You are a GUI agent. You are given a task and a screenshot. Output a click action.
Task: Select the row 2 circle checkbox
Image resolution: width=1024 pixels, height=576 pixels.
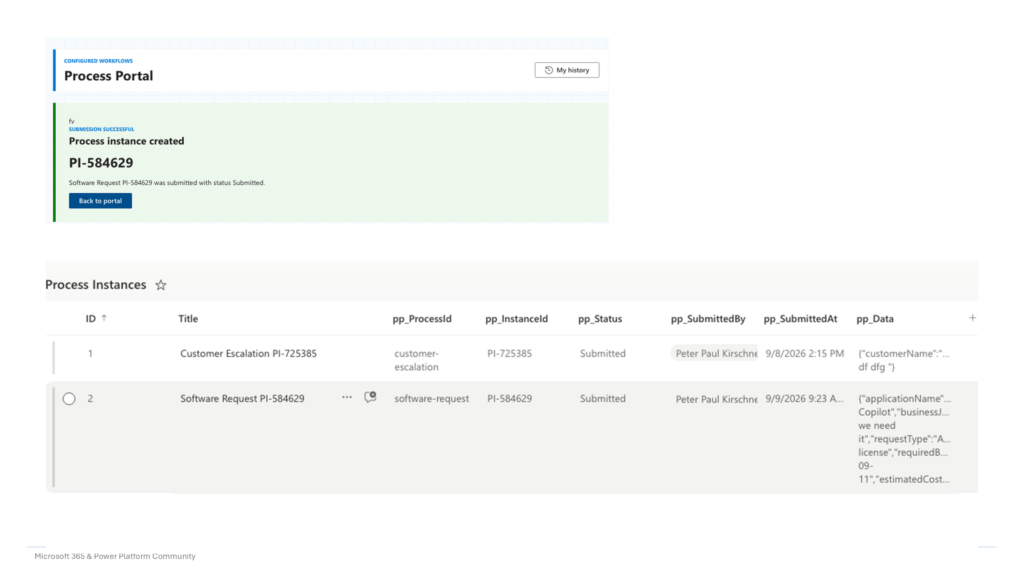point(69,398)
